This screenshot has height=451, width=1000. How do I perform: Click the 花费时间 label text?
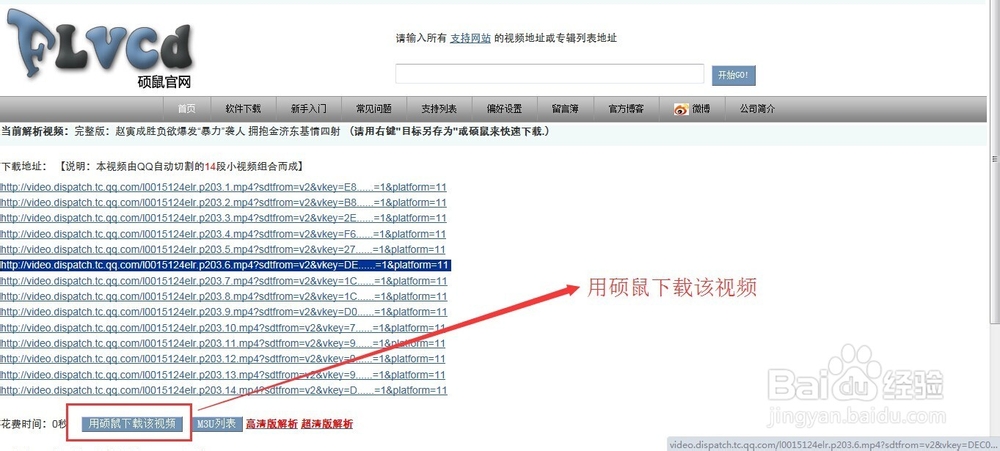click(34, 424)
